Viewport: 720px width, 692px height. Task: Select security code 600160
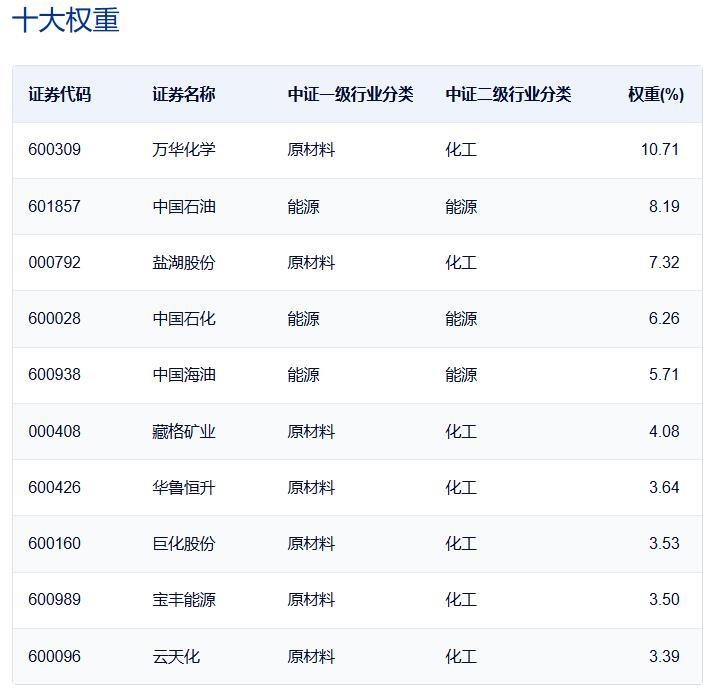(54, 543)
